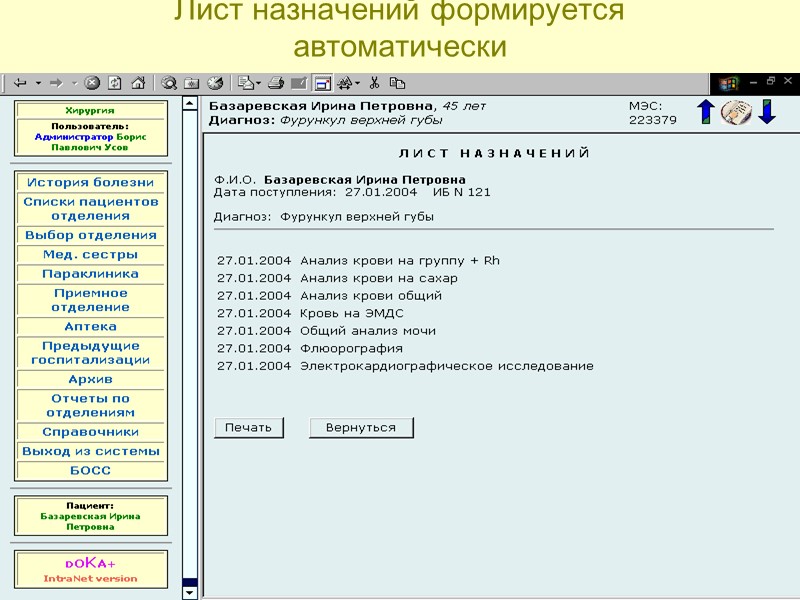
Task: Click the row Флюорография
Action: coord(310,348)
